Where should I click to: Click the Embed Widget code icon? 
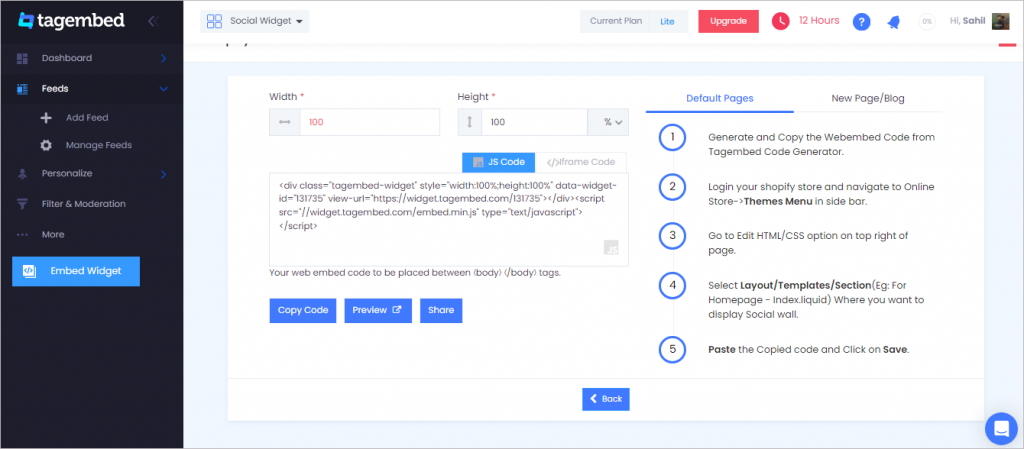(x=29, y=271)
